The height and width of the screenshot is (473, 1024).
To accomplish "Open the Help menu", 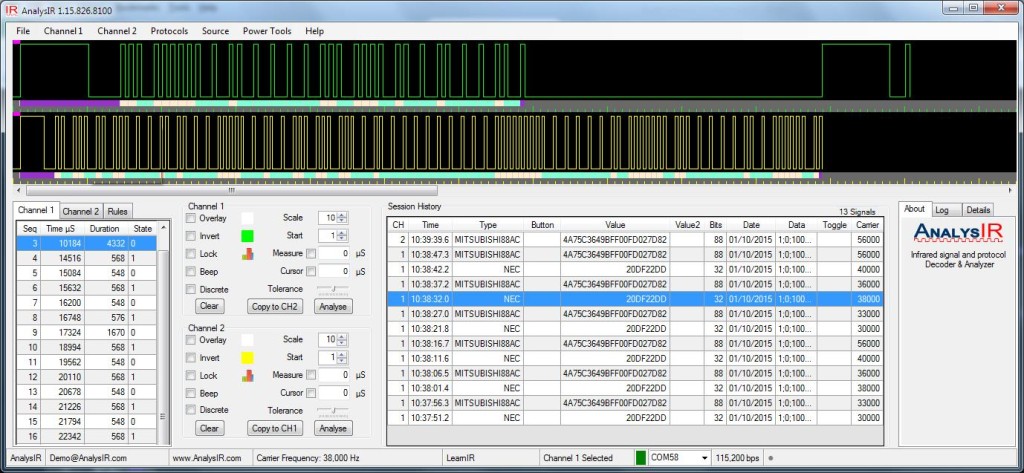I will (314, 31).
